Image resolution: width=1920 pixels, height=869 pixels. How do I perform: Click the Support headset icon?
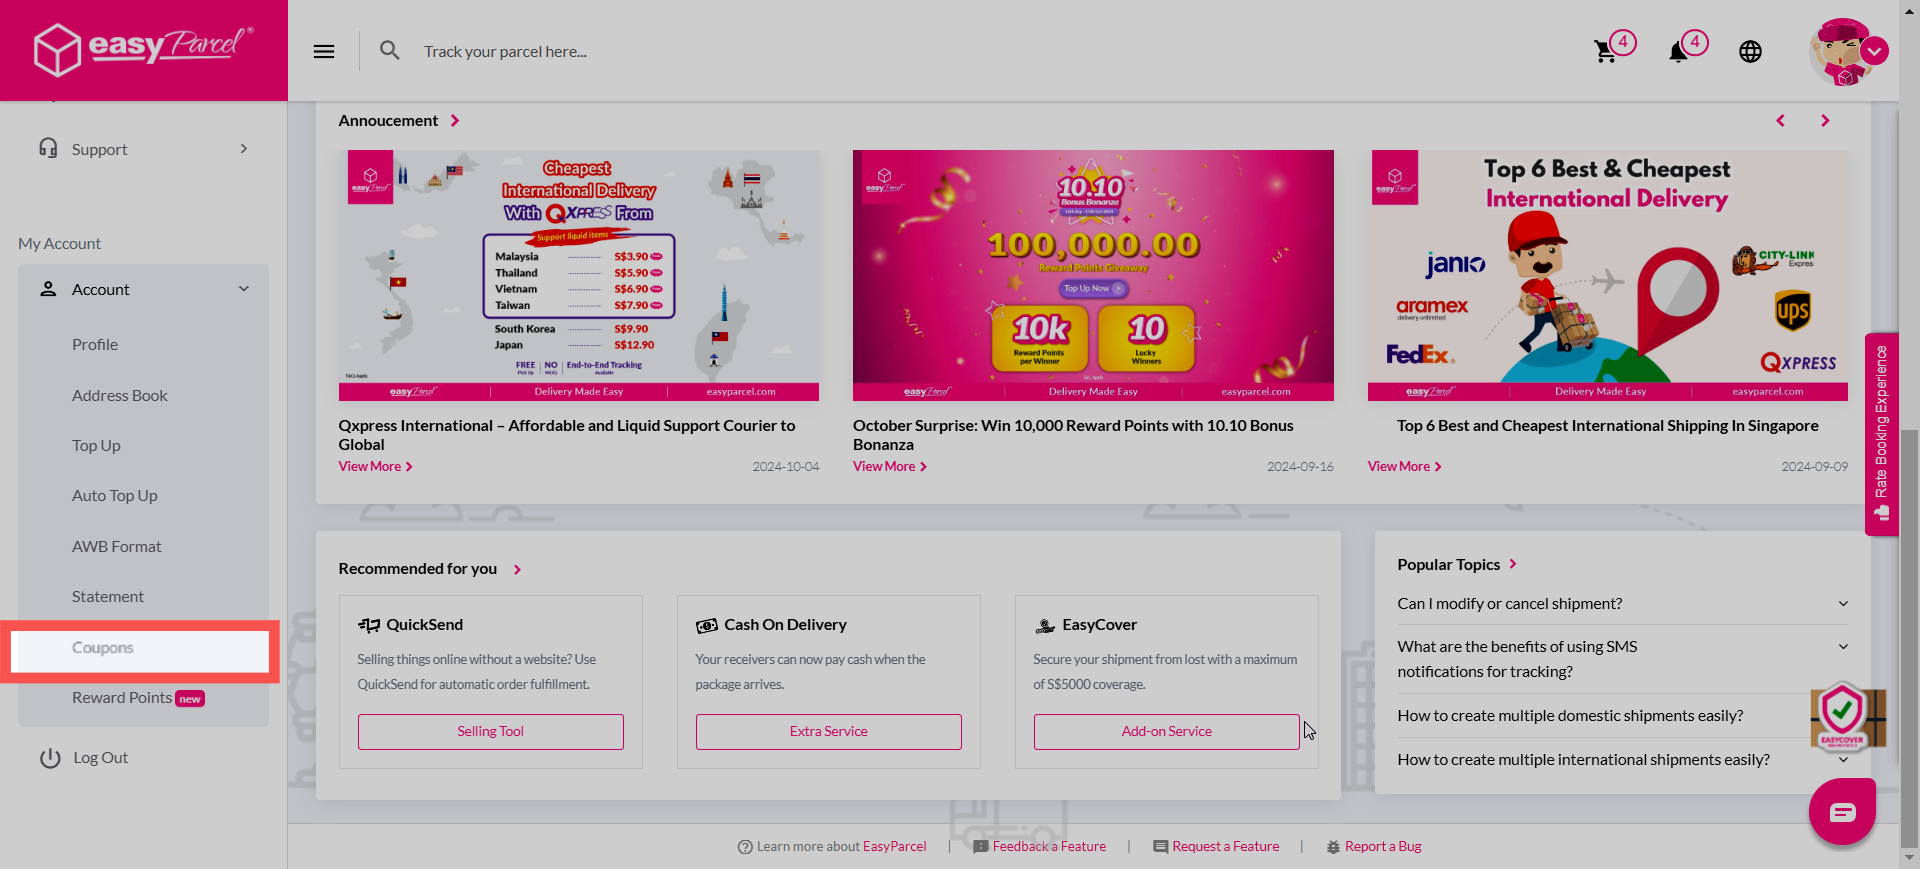coord(48,148)
